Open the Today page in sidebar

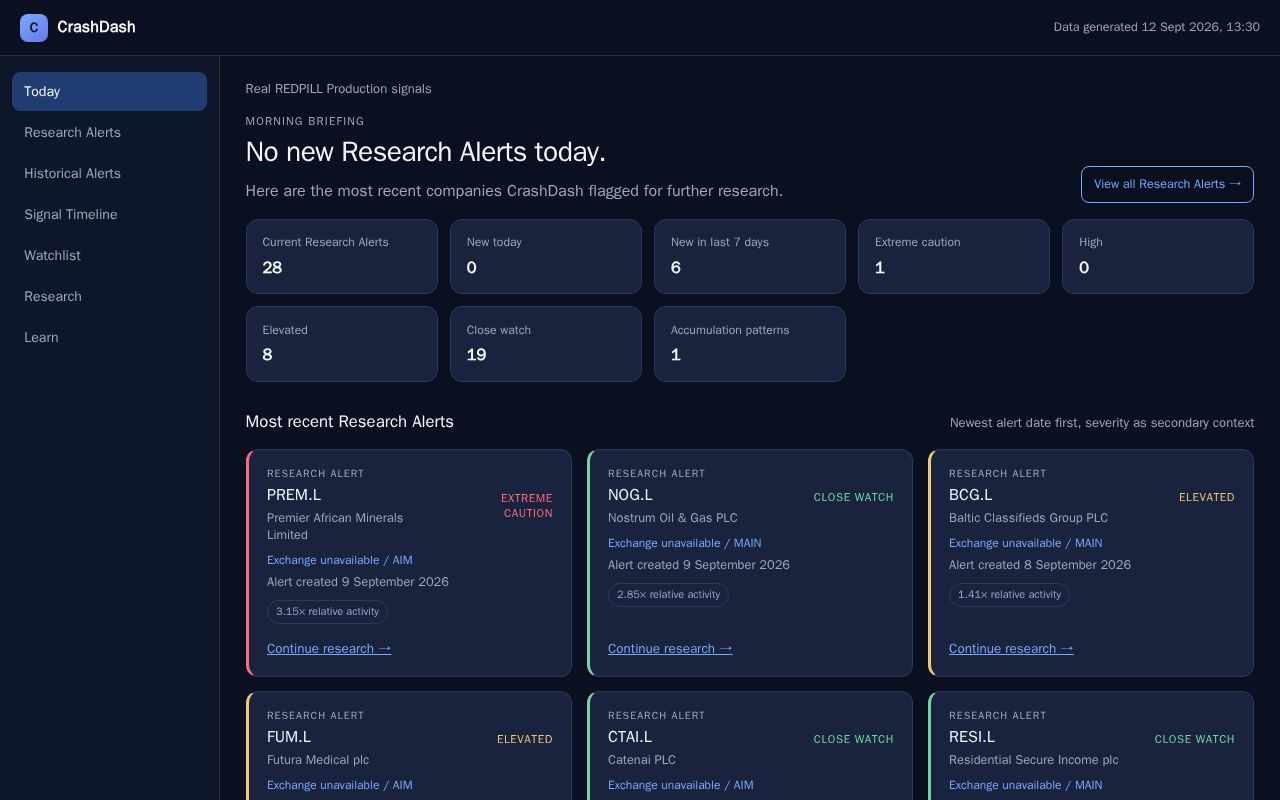click(x=109, y=91)
